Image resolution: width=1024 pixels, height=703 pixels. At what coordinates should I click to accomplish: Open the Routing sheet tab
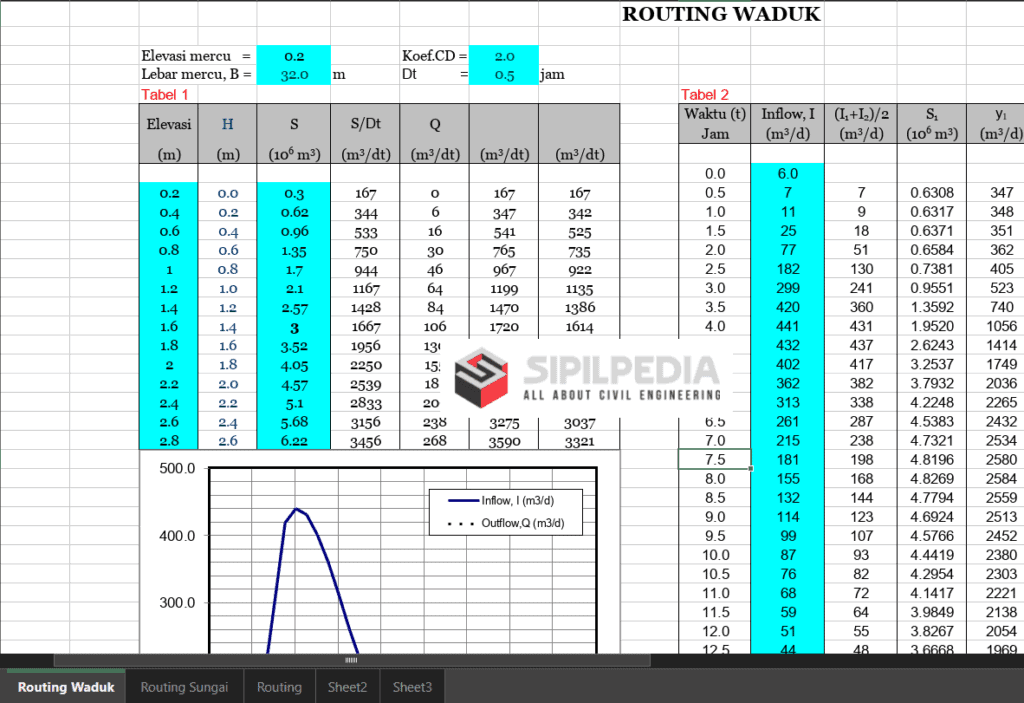[x=279, y=687]
